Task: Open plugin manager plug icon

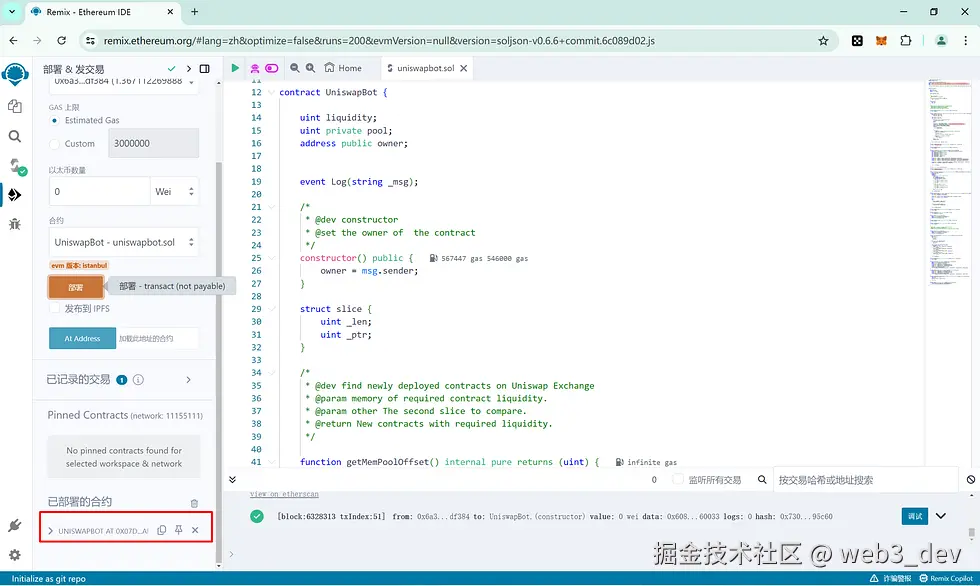Action: (x=15, y=525)
